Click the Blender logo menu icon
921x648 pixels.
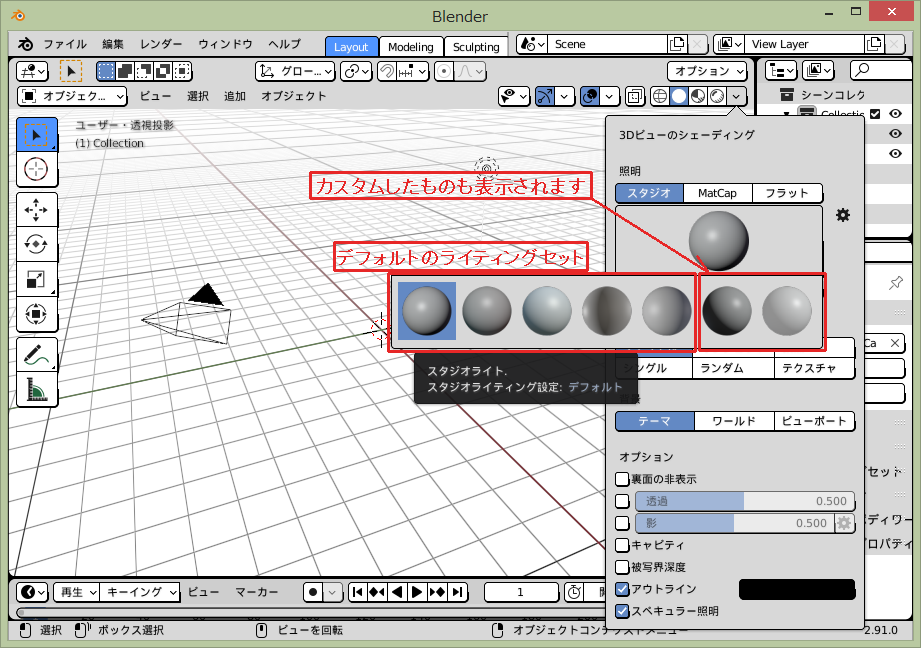pyautogui.click(x=25, y=44)
